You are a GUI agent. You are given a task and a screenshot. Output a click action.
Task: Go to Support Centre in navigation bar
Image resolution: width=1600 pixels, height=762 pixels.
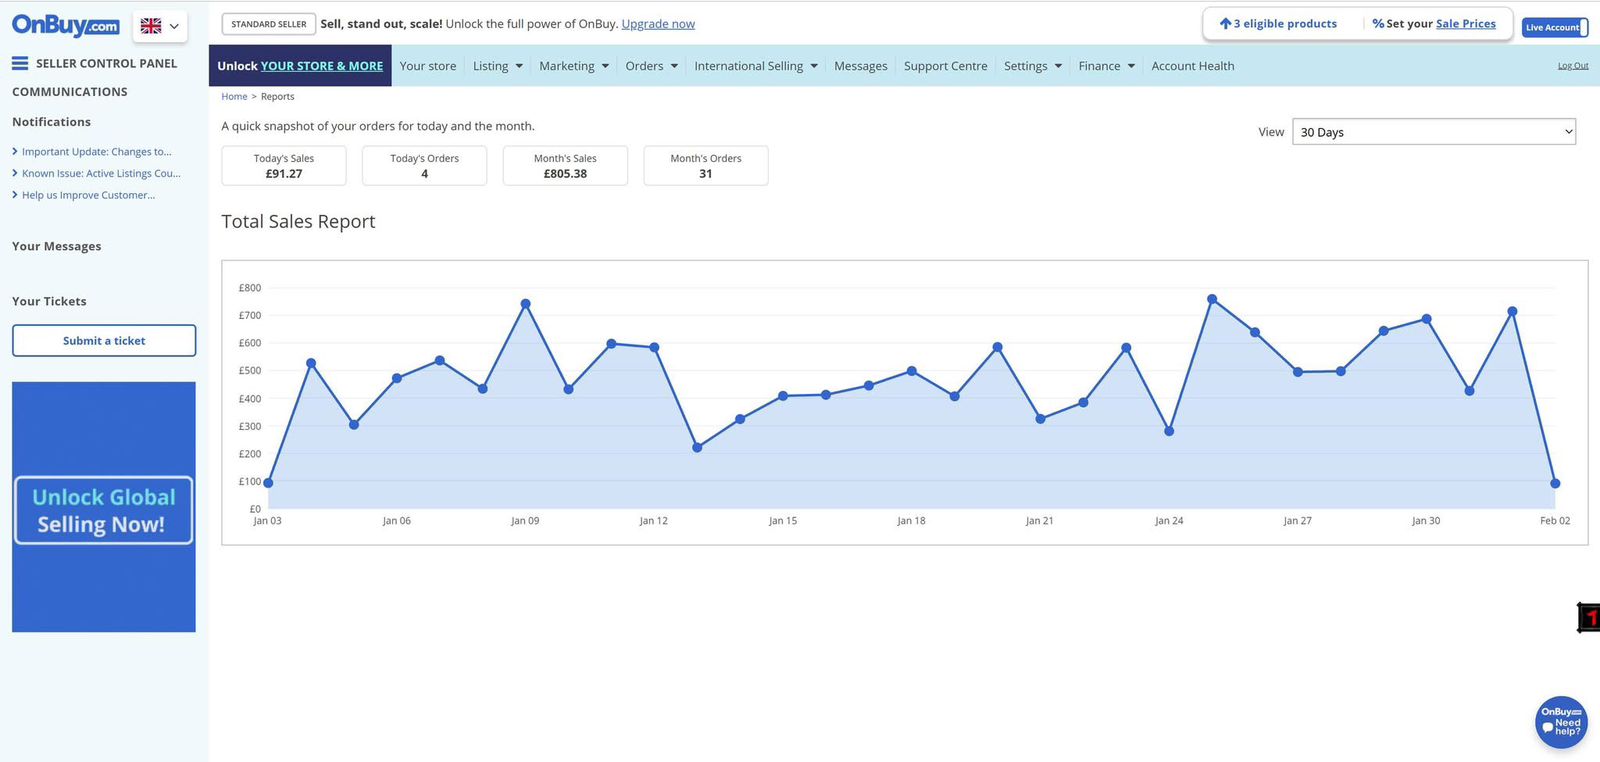click(x=945, y=66)
